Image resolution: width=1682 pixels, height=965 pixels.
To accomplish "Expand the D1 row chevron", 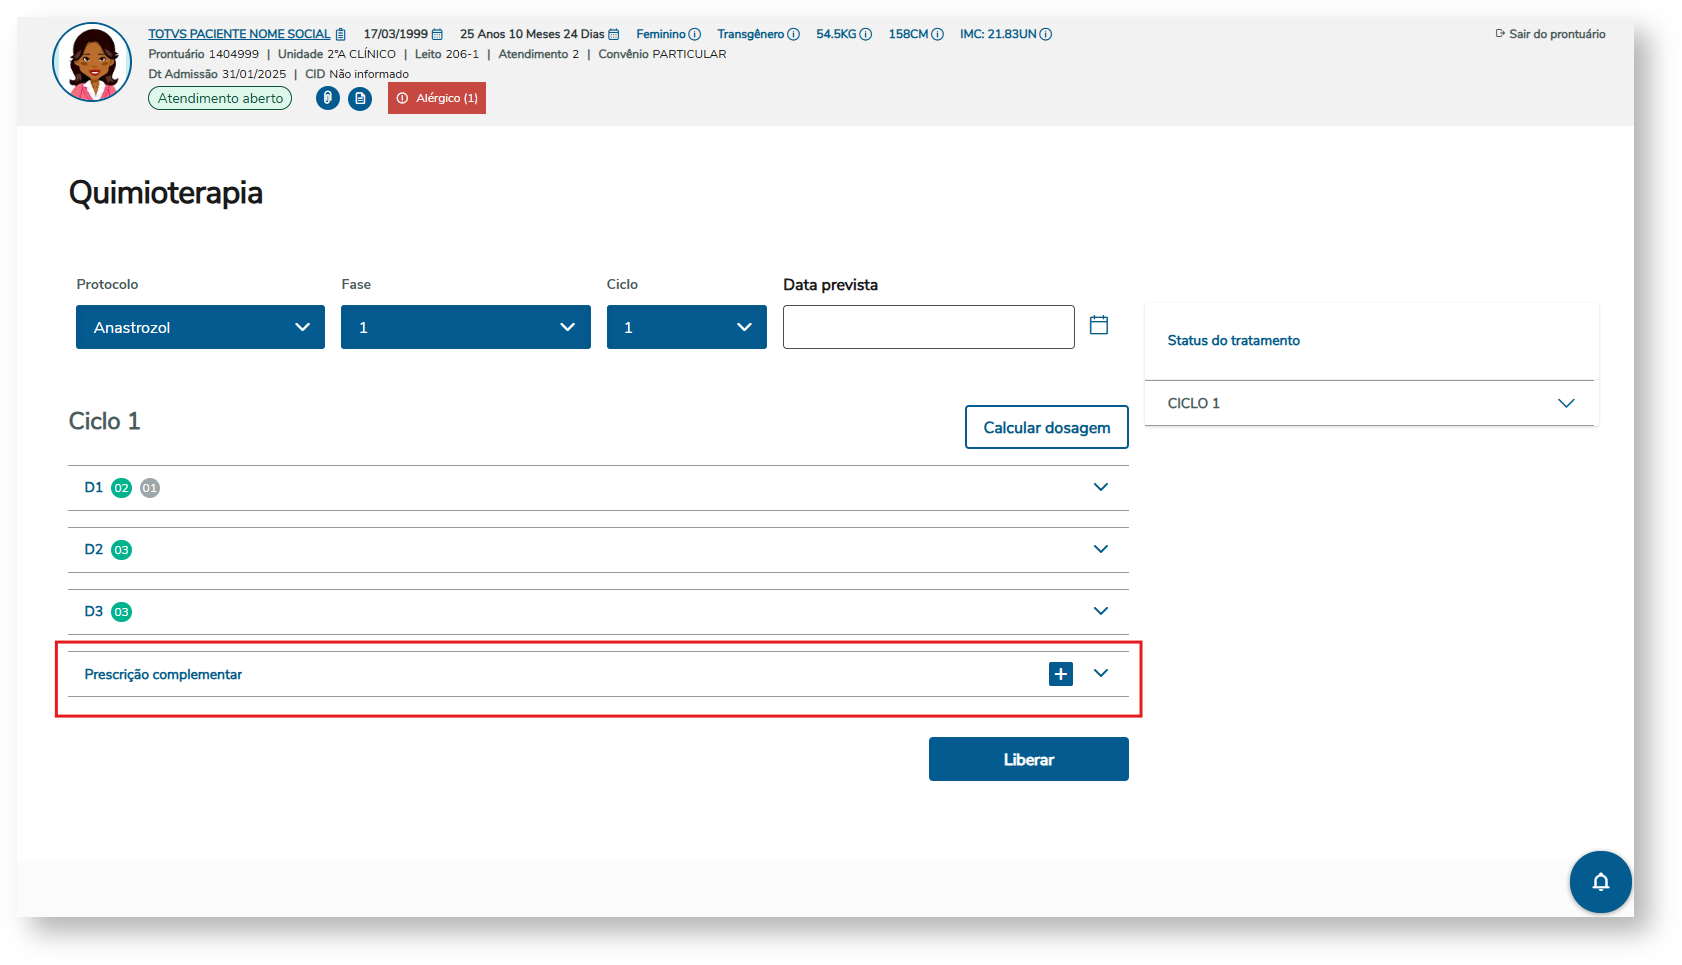I will (x=1101, y=487).
